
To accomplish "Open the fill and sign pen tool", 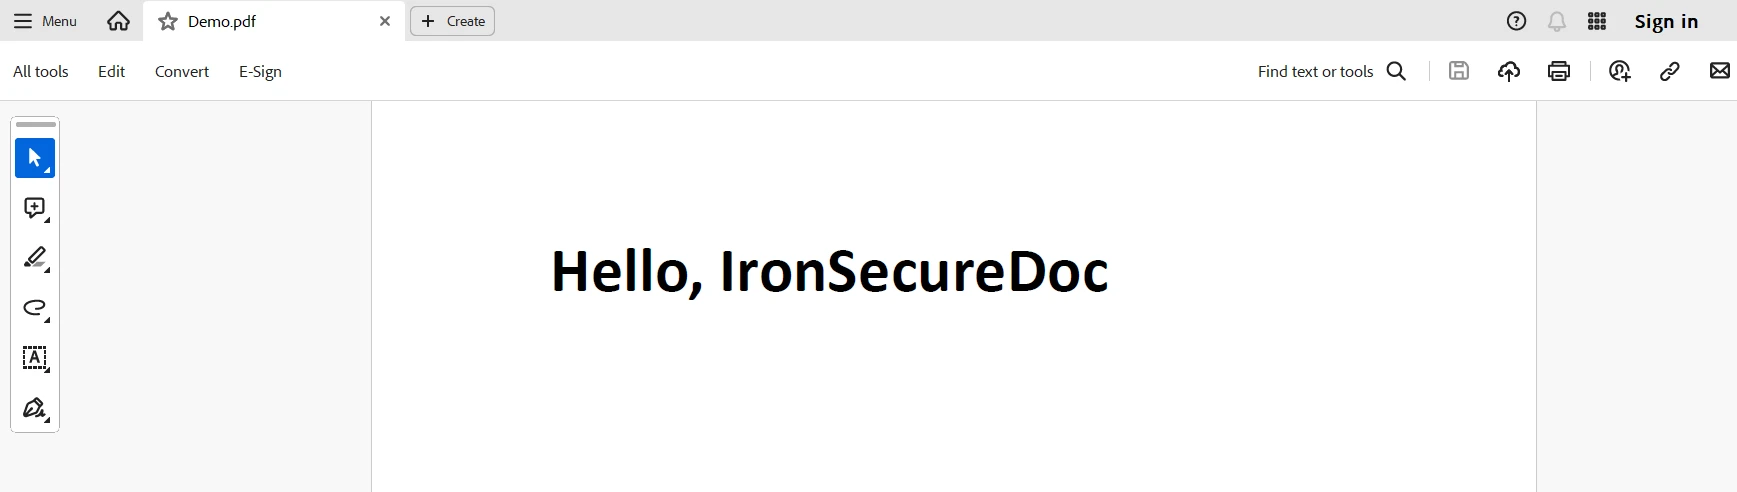I will (x=35, y=408).
